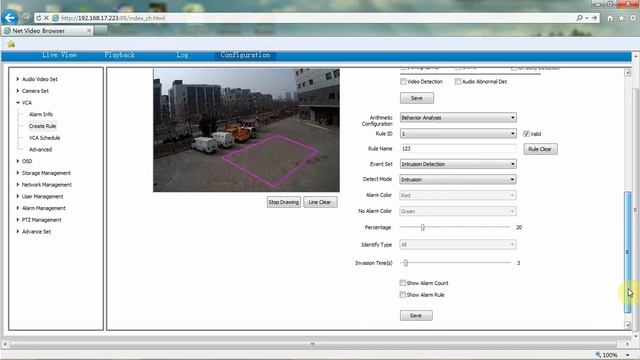This screenshot has height=360, width=640.
Task: Click the Percentage slider handle
Action: click(422, 227)
